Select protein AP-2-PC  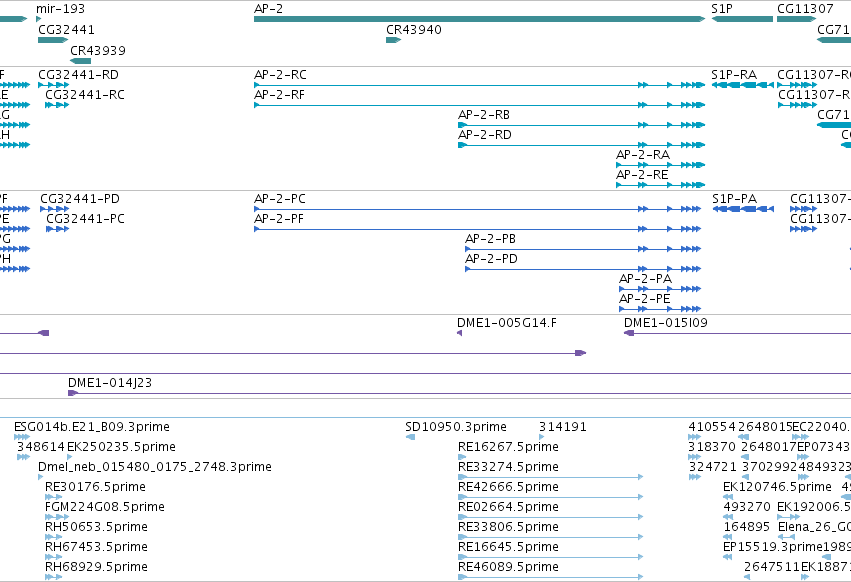tap(478, 209)
